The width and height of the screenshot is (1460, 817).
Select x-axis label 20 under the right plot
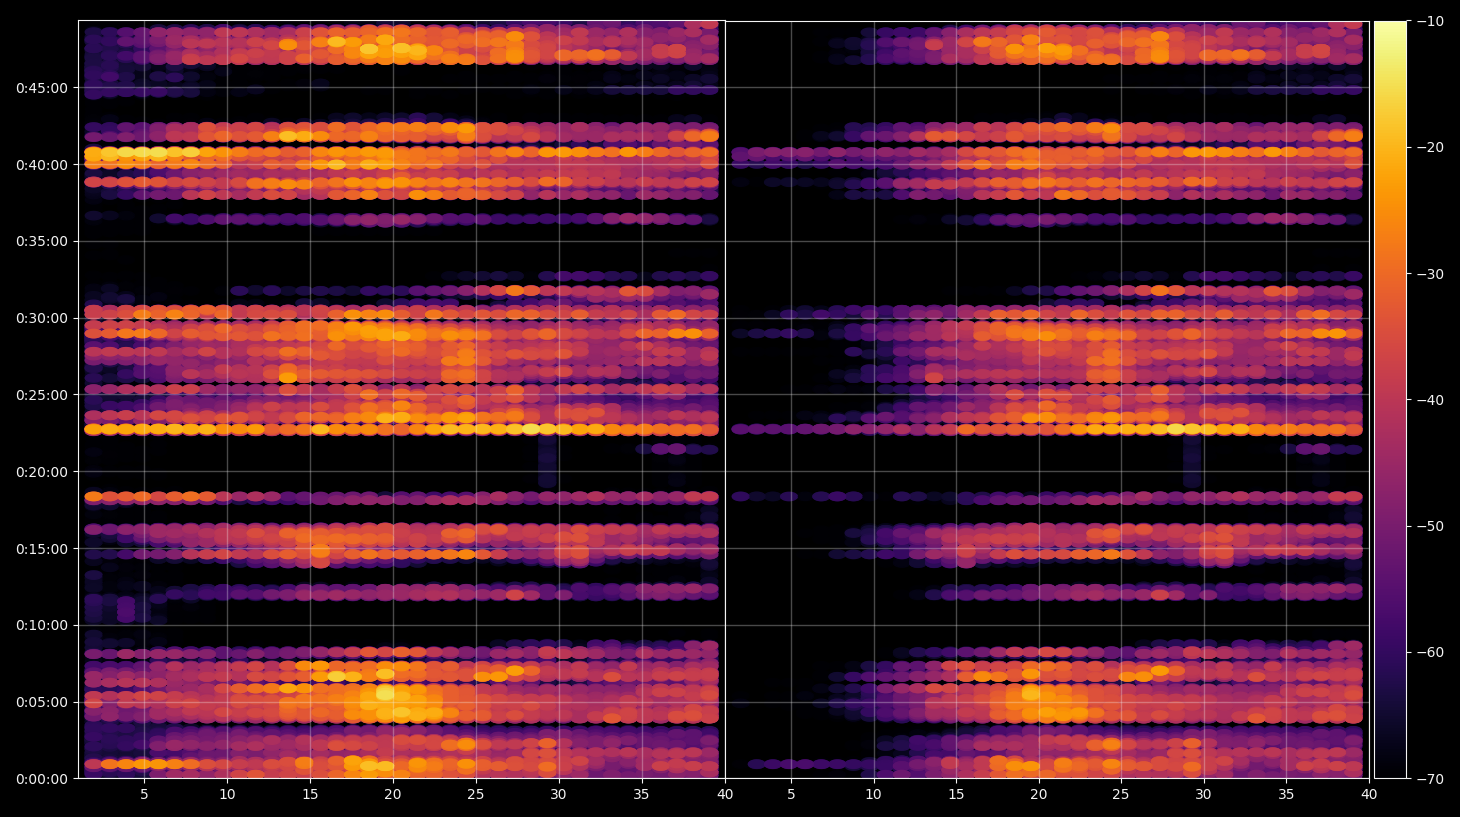click(x=1039, y=795)
